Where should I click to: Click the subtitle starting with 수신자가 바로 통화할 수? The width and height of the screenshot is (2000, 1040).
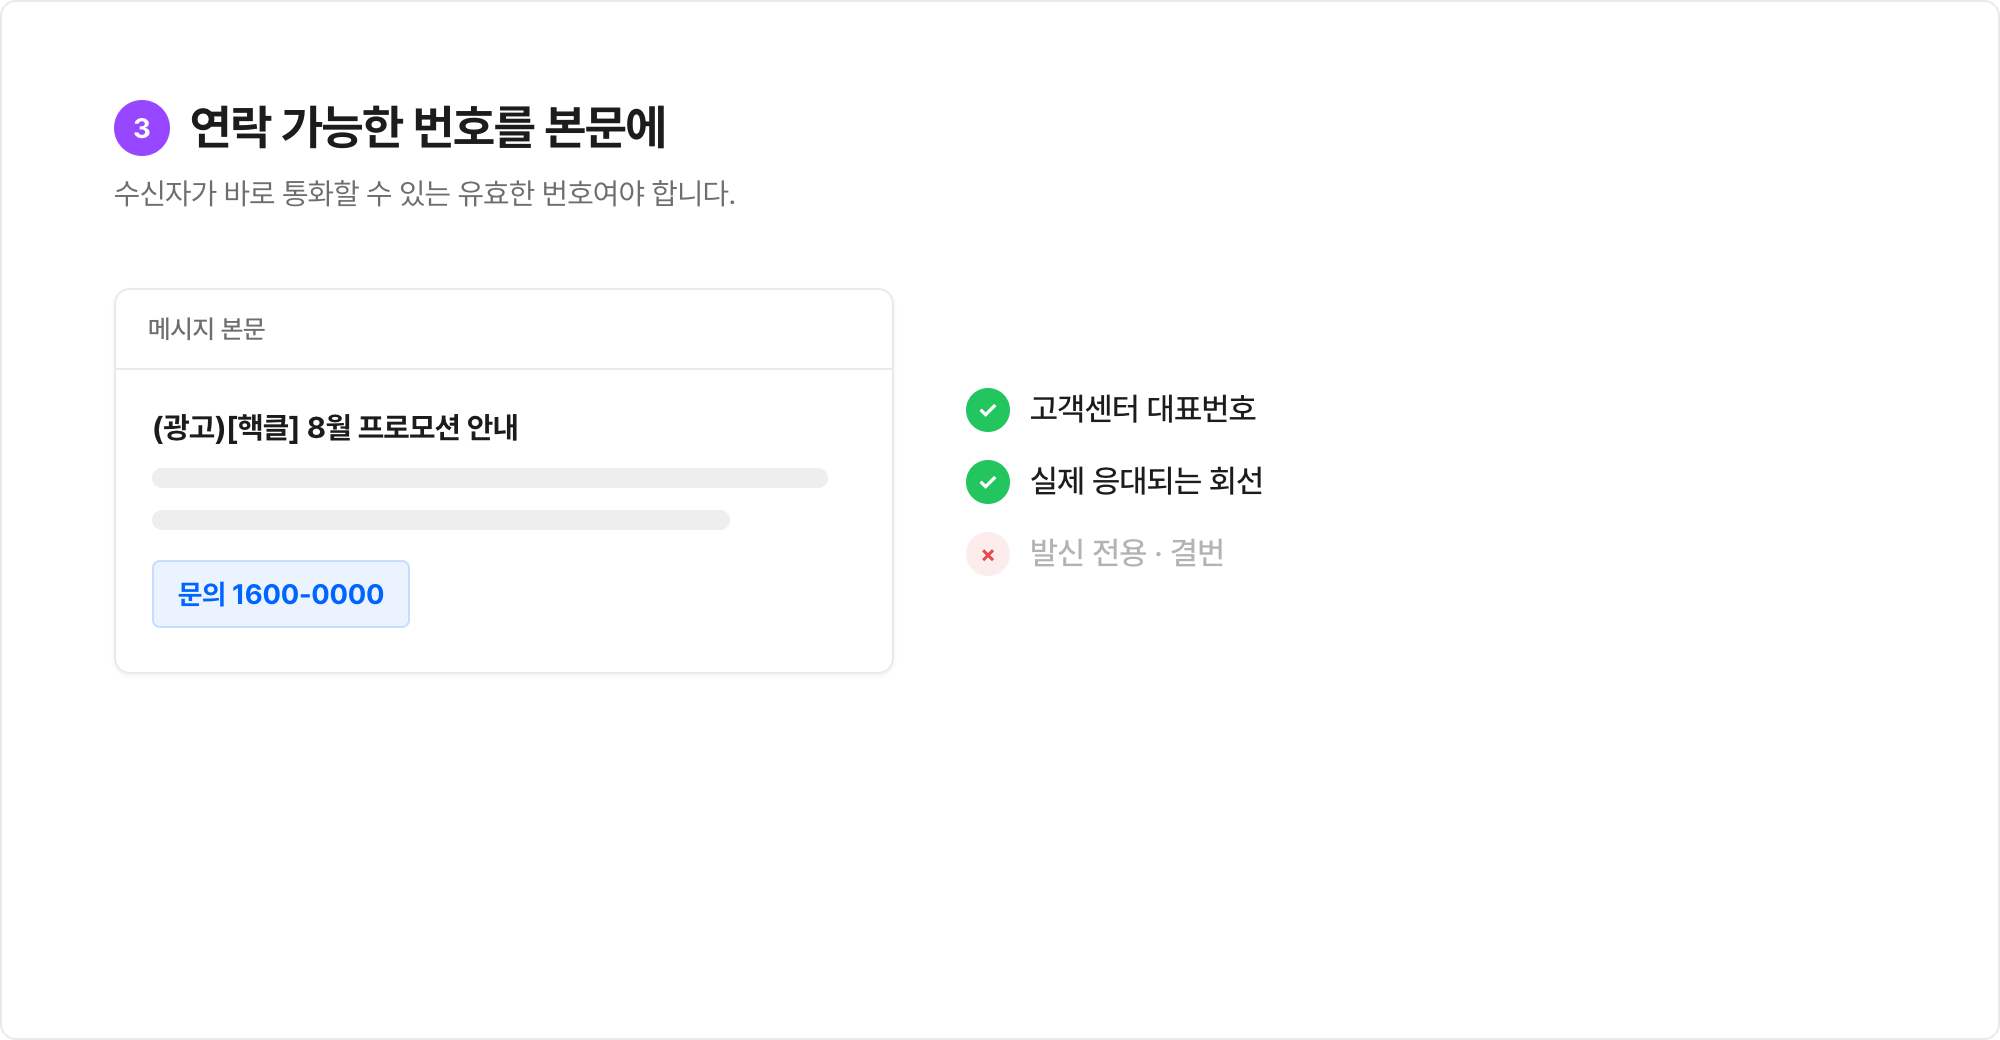point(425,193)
